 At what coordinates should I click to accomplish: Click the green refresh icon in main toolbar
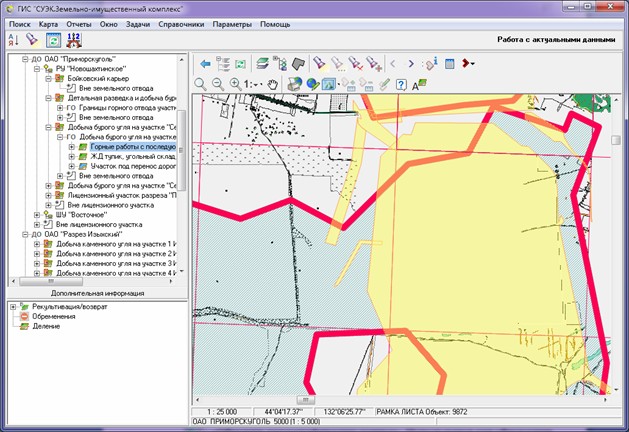[x=51, y=40]
